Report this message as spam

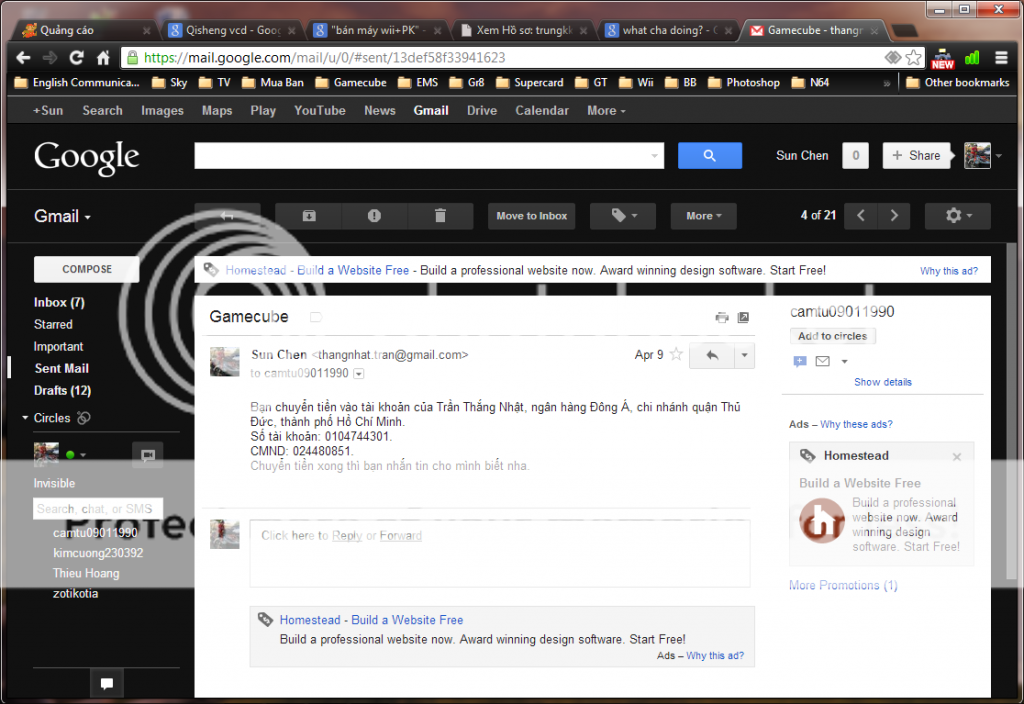click(x=374, y=216)
